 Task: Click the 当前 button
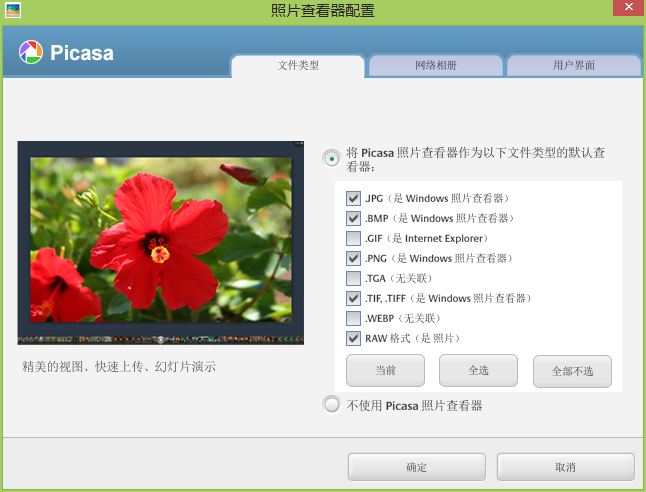(x=385, y=371)
